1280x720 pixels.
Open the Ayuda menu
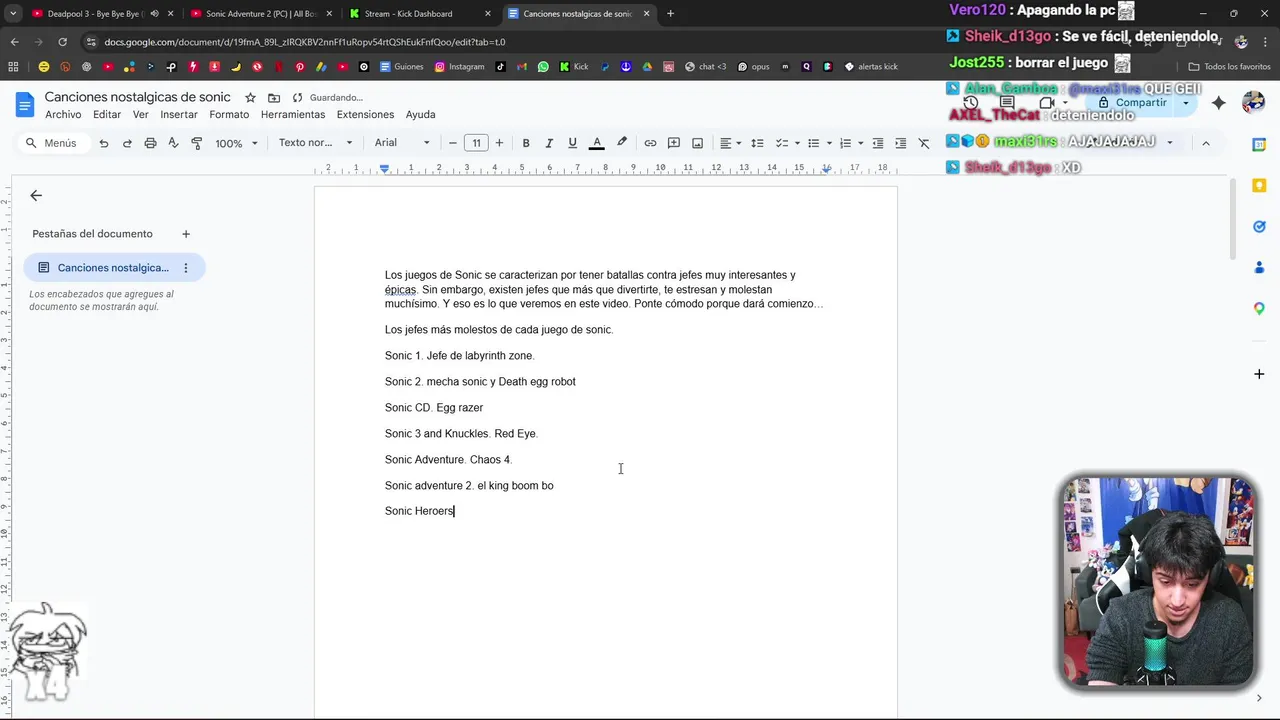pyautogui.click(x=420, y=114)
